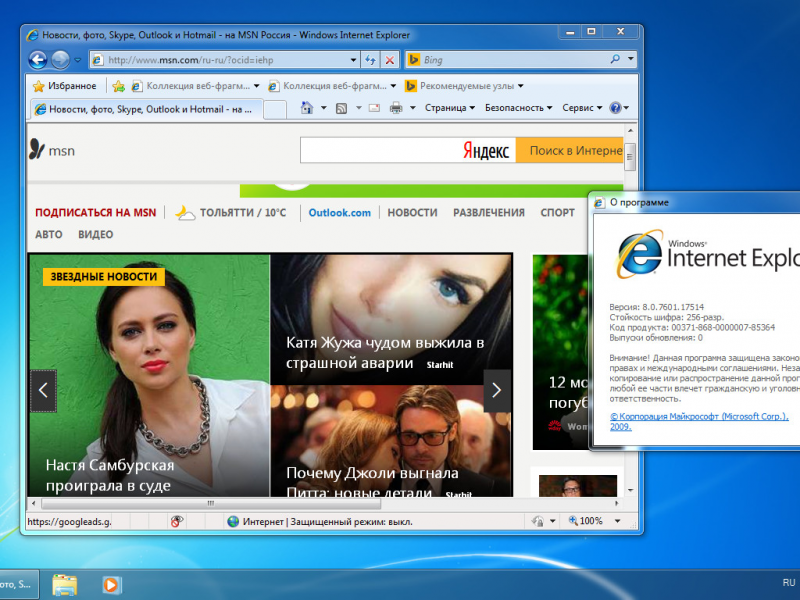Click horizontal scrollbar left arrow
800x600 pixels.
[x=34, y=504]
